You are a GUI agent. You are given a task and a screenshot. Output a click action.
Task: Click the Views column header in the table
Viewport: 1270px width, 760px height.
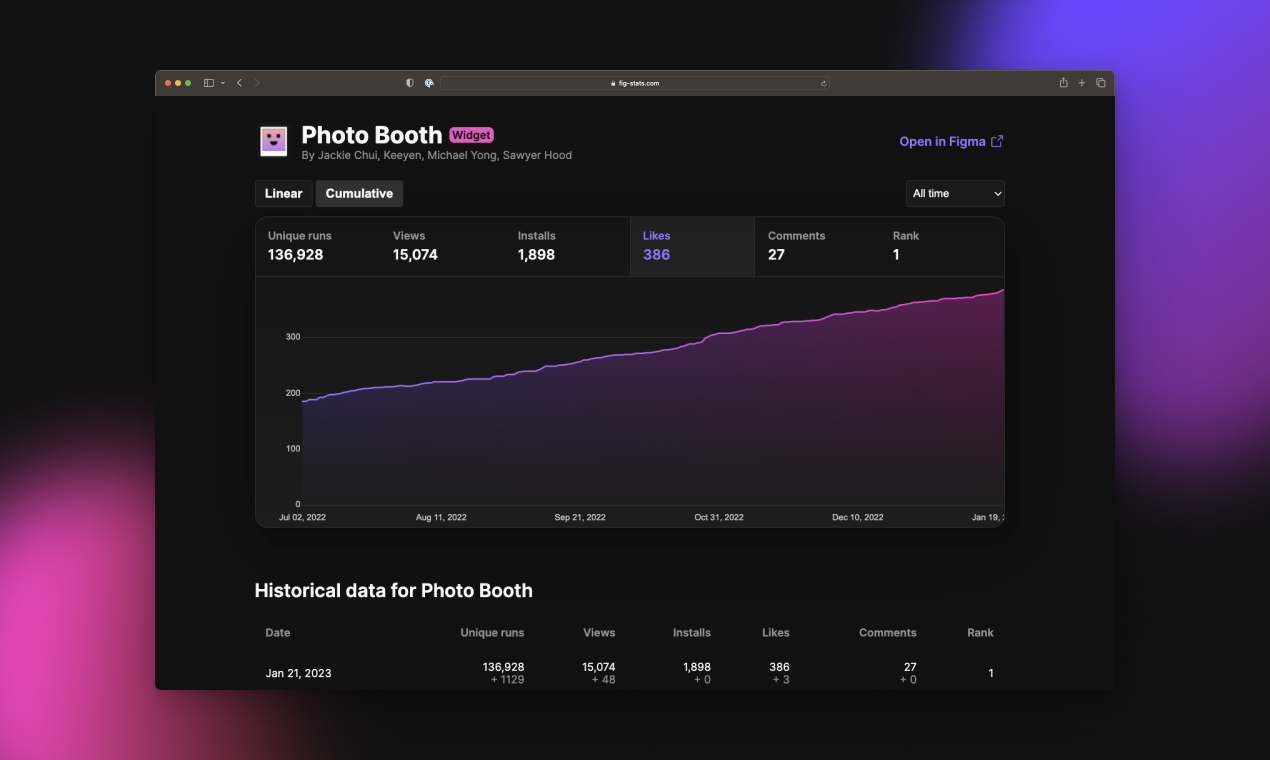point(599,633)
